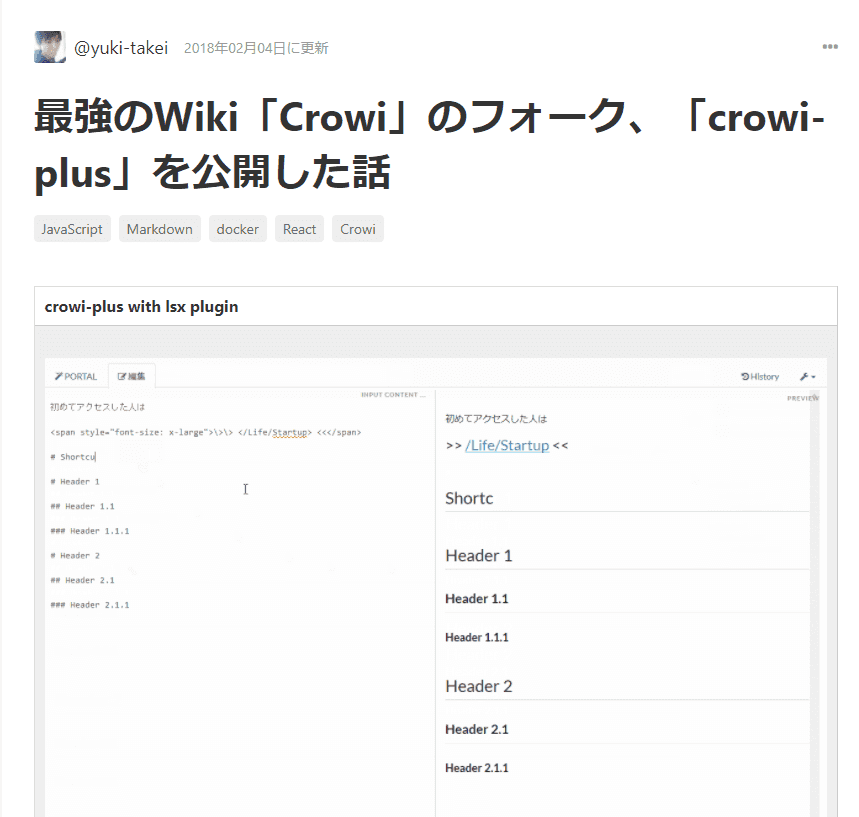Screen dimensions: 859x817
Task: Click the '# Shortcu' line in editor
Action: [x=72, y=457]
